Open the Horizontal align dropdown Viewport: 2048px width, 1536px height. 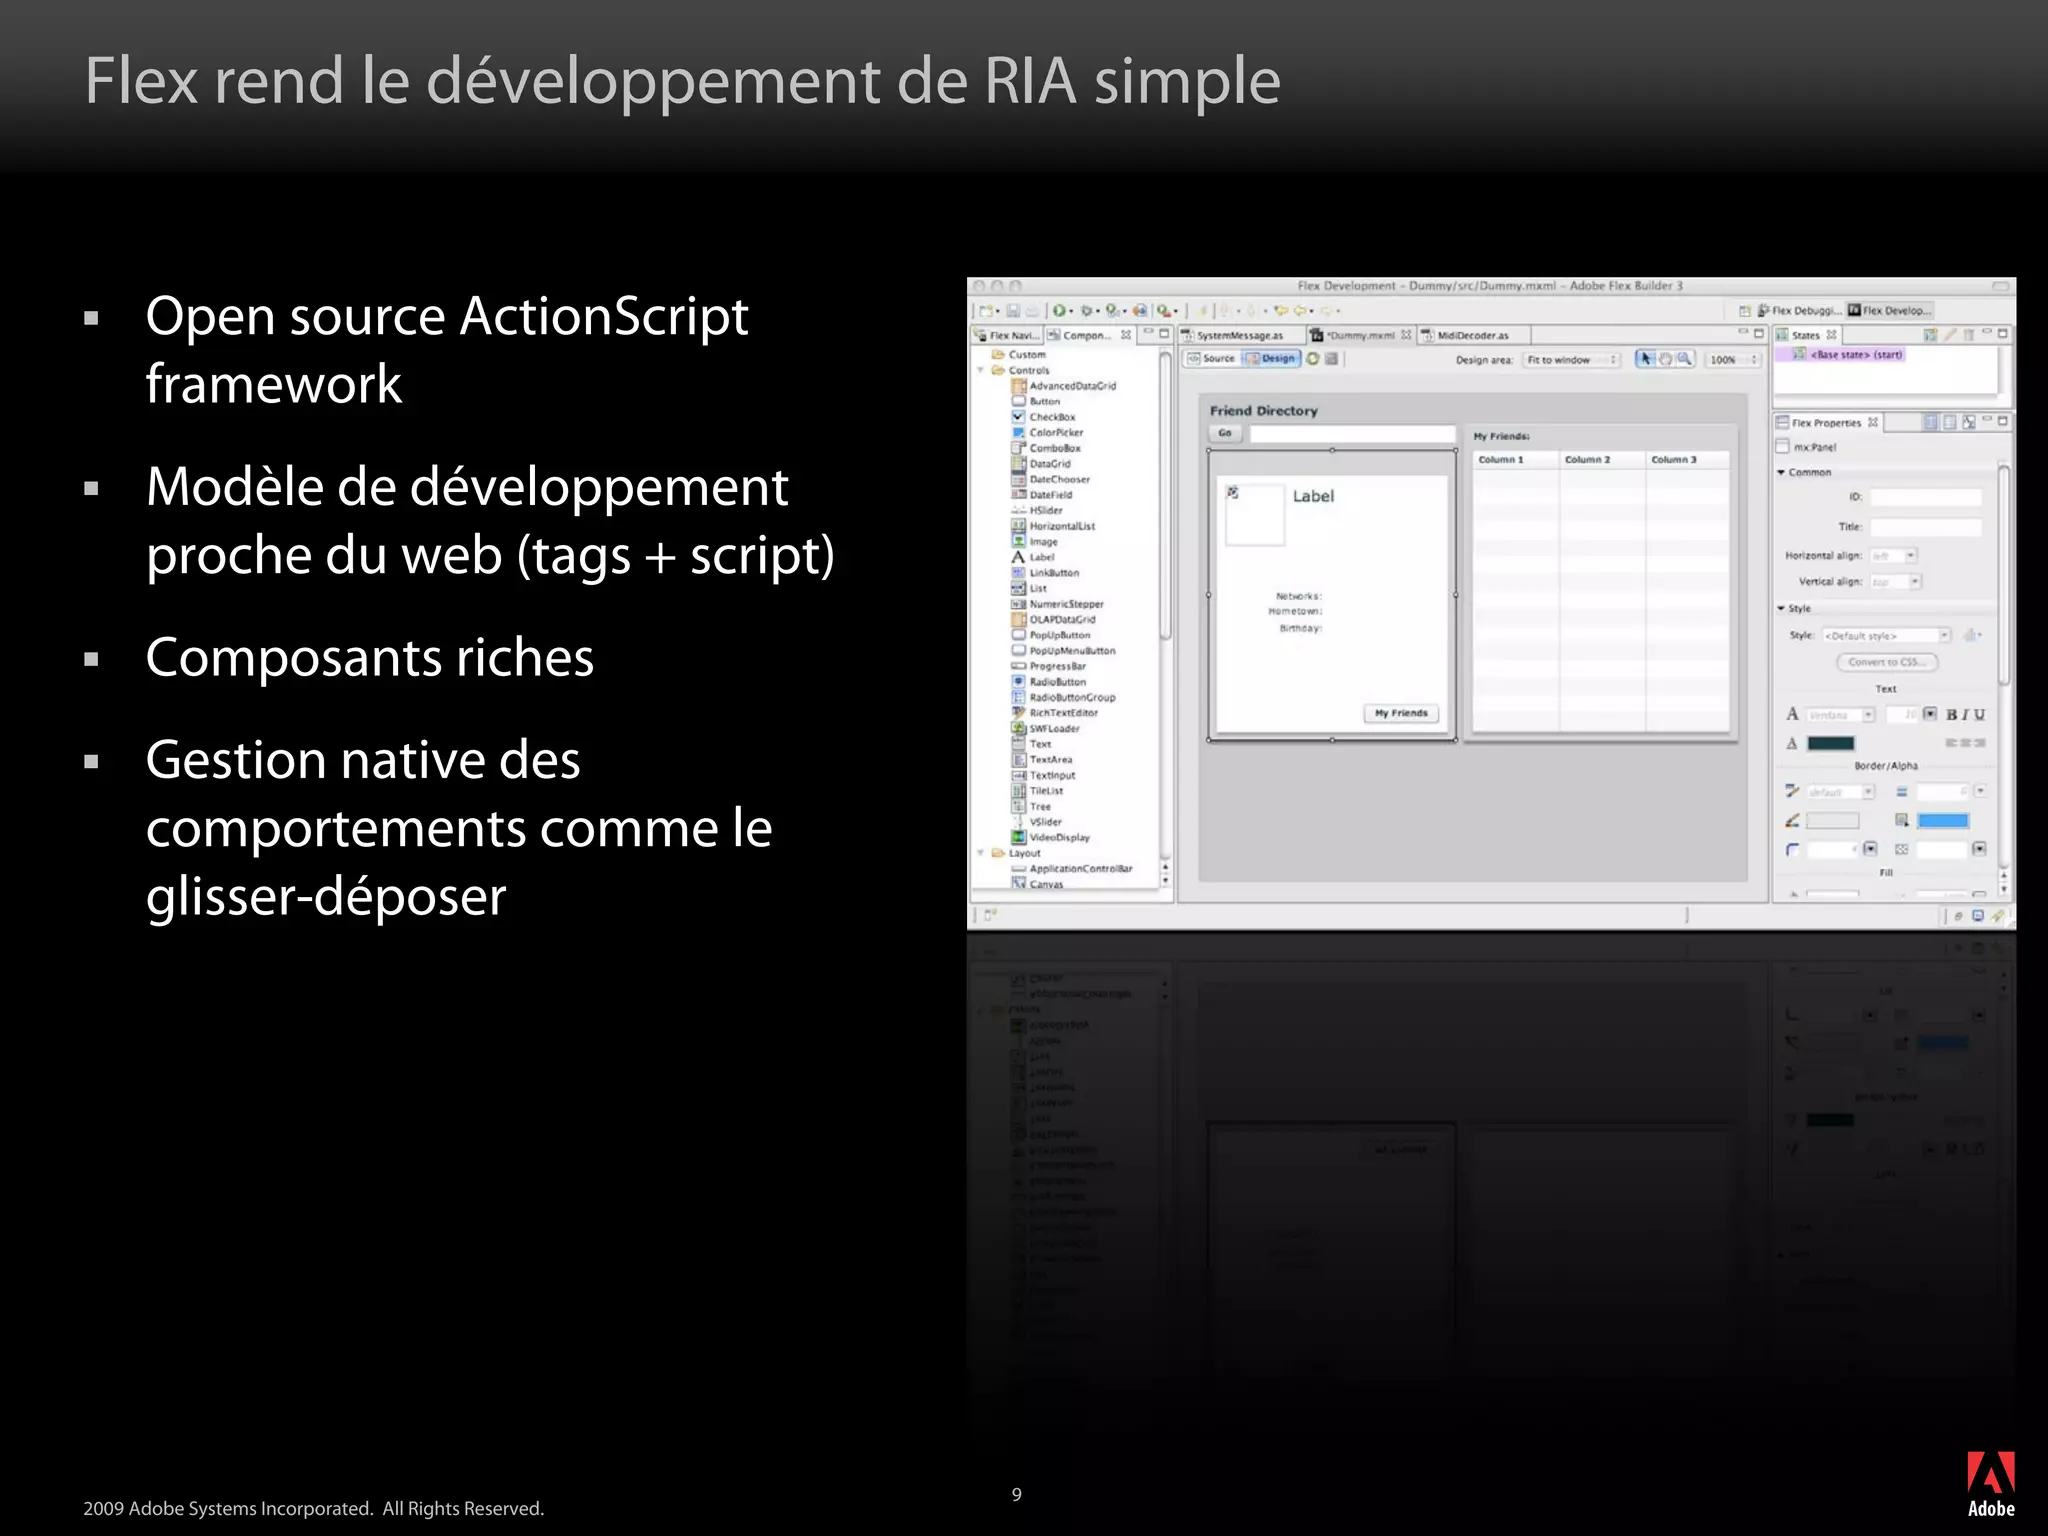(x=1894, y=555)
